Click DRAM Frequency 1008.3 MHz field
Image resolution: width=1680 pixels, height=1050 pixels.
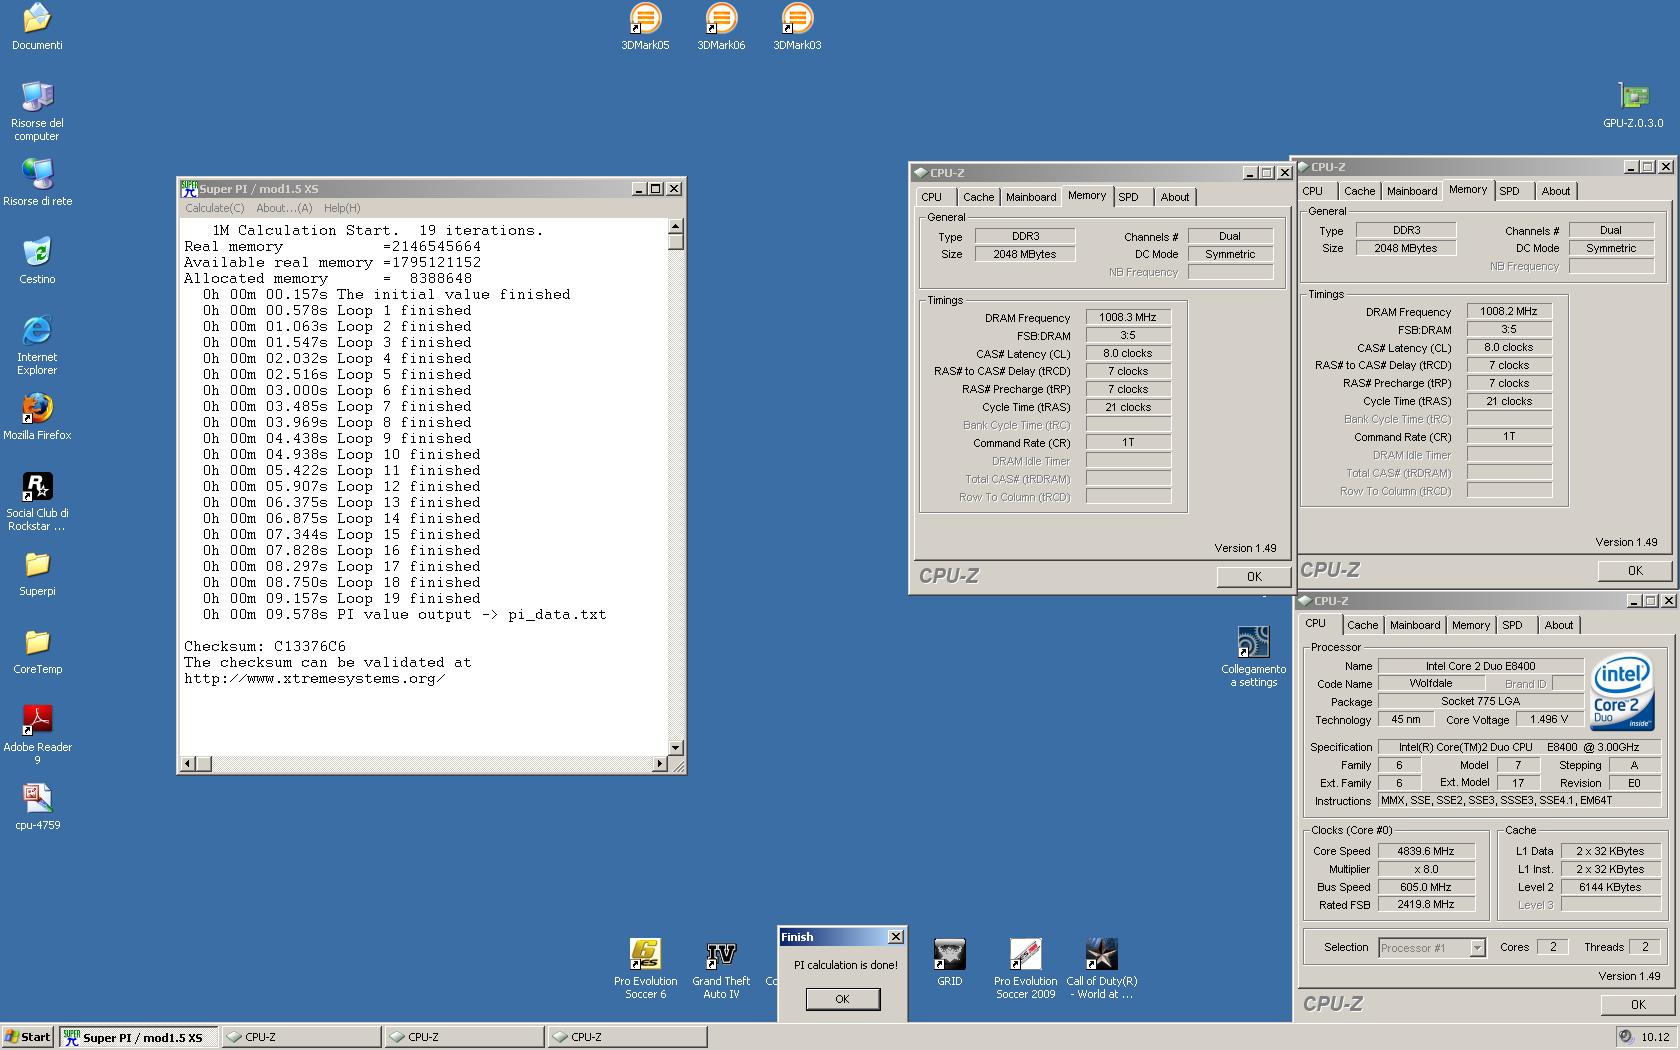[x=1128, y=317]
